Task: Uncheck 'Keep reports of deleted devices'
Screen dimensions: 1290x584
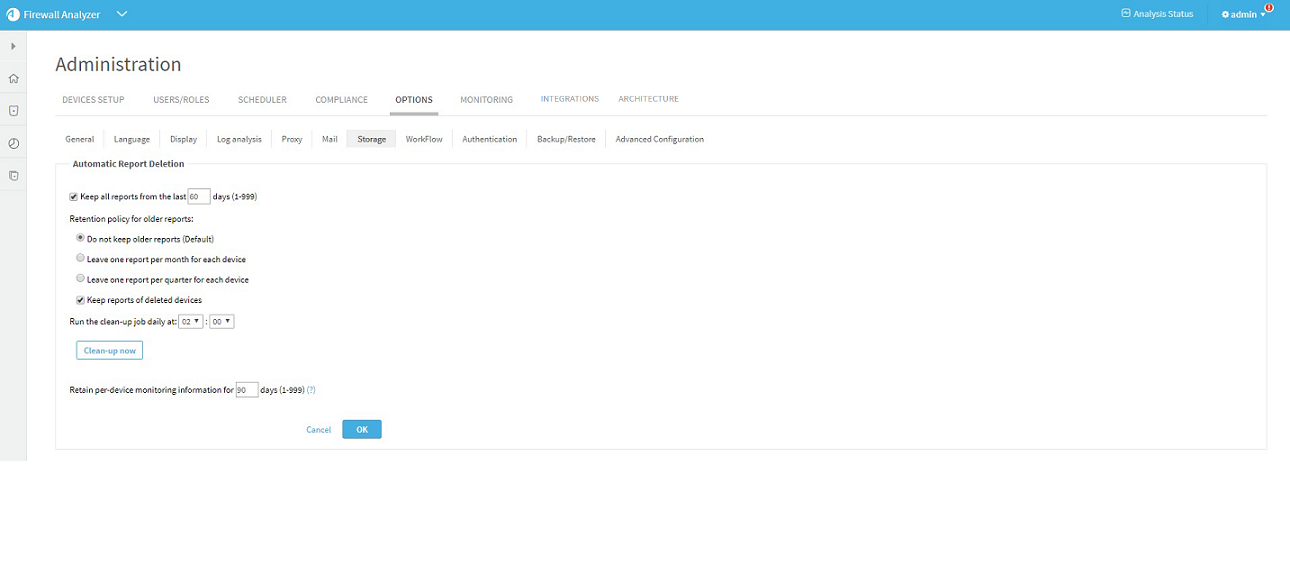Action: pos(81,300)
